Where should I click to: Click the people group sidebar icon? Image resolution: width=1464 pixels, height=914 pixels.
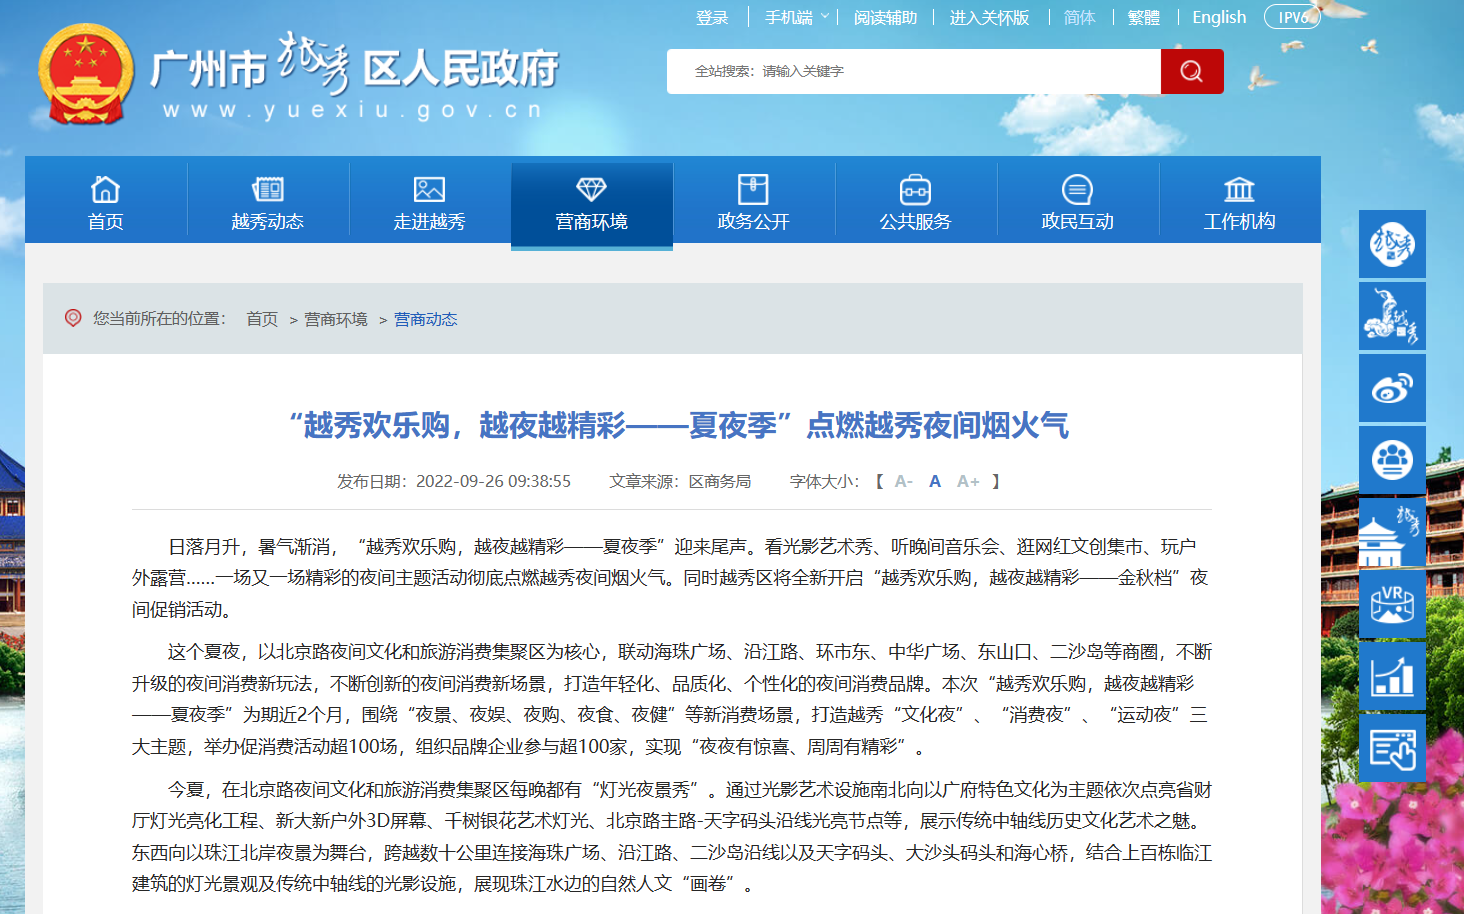point(1391,460)
